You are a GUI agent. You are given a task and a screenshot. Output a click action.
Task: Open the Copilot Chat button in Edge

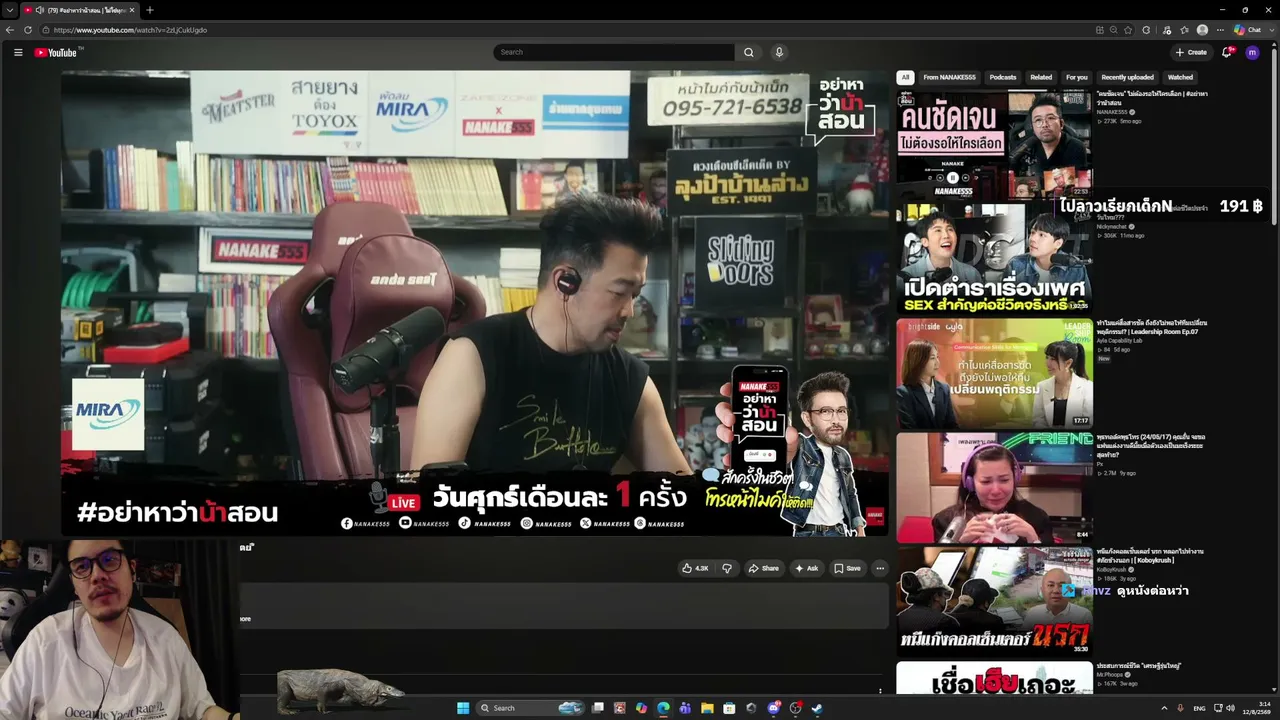tap(1247, 30)
